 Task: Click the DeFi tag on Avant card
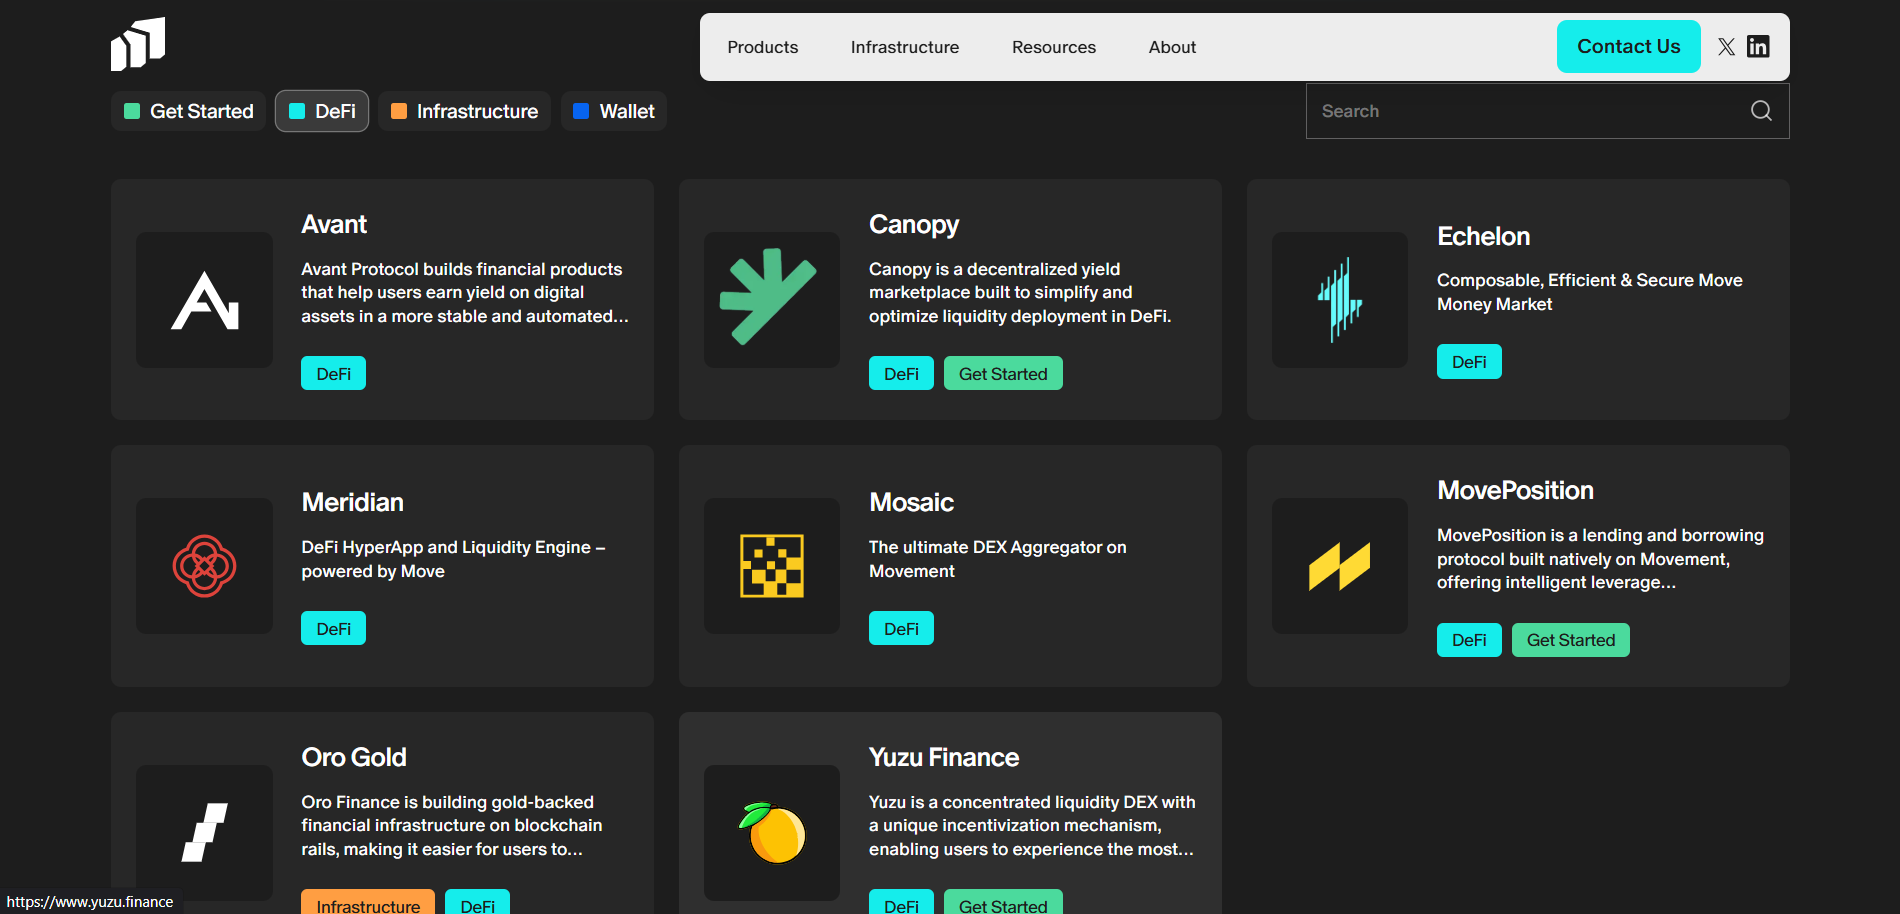click(x=334, y=373)
